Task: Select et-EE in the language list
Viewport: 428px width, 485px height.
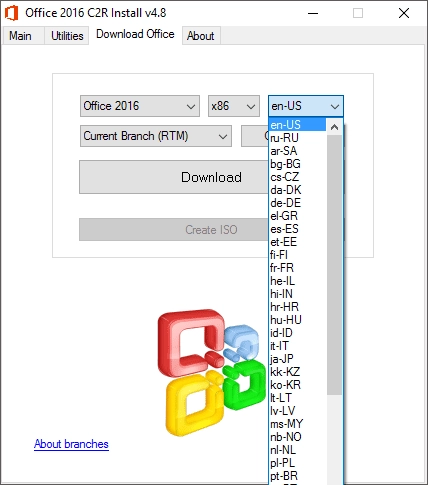Action: [297, 242]
